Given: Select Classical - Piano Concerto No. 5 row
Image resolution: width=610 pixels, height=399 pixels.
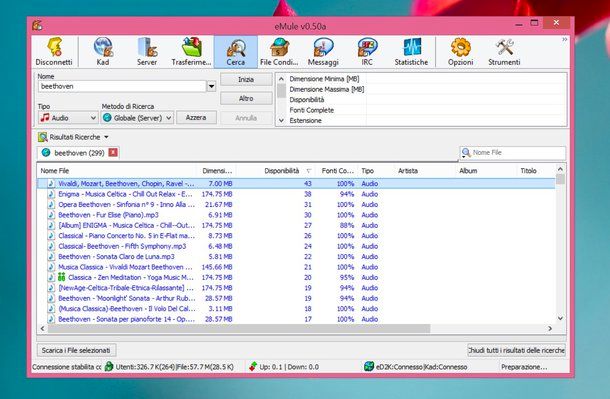Looking at the screenshot, I should coord(296,236).
